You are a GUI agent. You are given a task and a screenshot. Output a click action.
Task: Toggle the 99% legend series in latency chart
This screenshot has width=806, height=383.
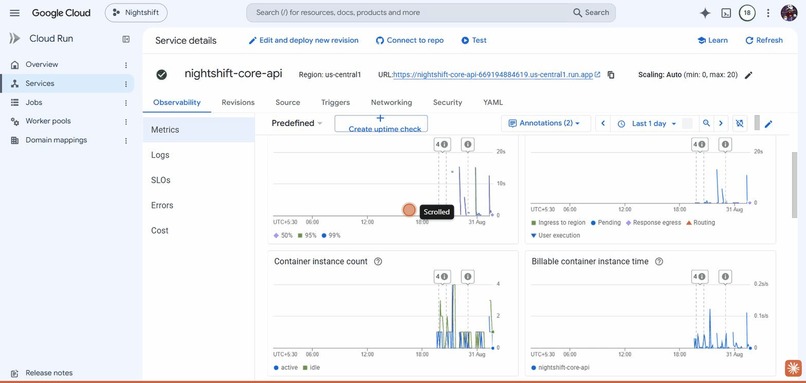(331, 235)
